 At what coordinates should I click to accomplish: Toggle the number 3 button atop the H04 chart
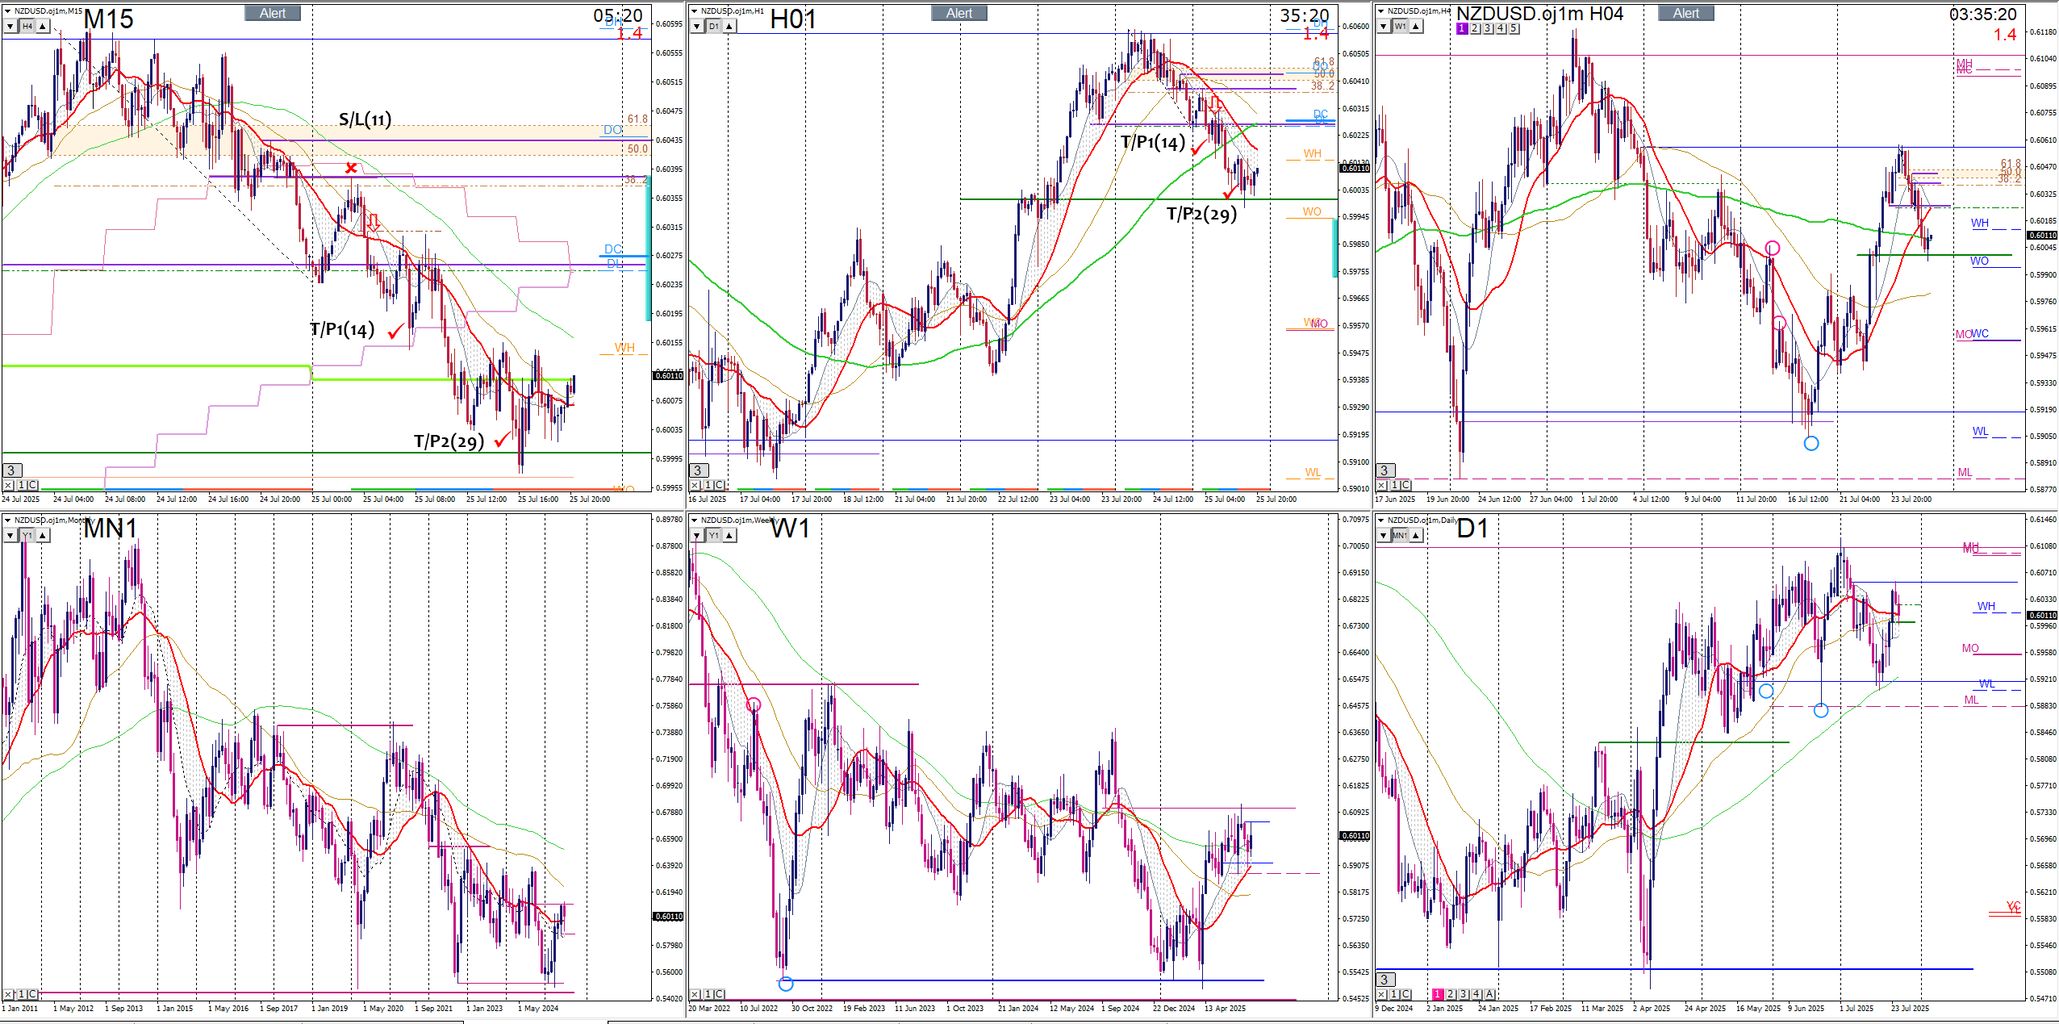[x=1488, y=29]
